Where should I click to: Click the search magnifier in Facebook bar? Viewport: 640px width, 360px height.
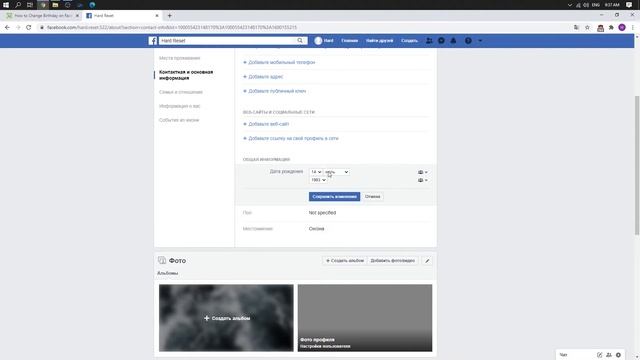300,41
